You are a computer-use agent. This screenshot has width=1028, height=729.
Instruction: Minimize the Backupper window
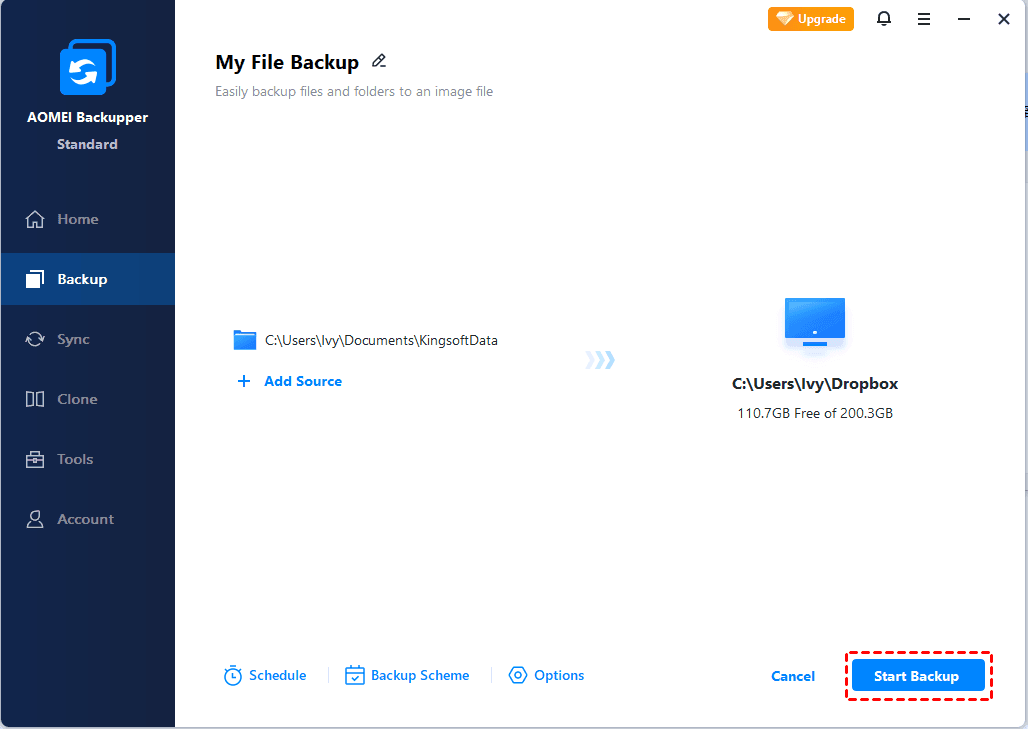click(964, 19)
